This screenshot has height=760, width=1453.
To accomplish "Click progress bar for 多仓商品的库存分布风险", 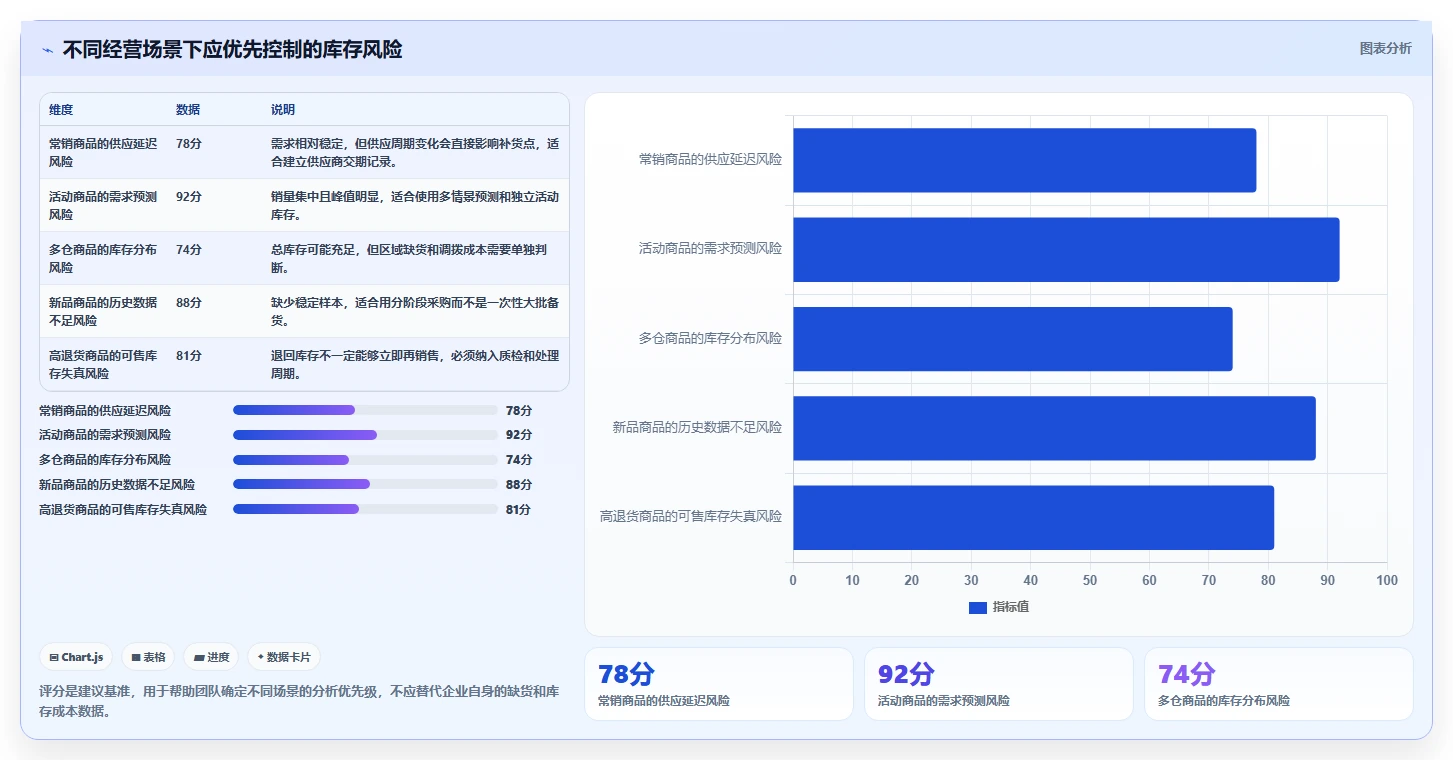I will (365, 460).
